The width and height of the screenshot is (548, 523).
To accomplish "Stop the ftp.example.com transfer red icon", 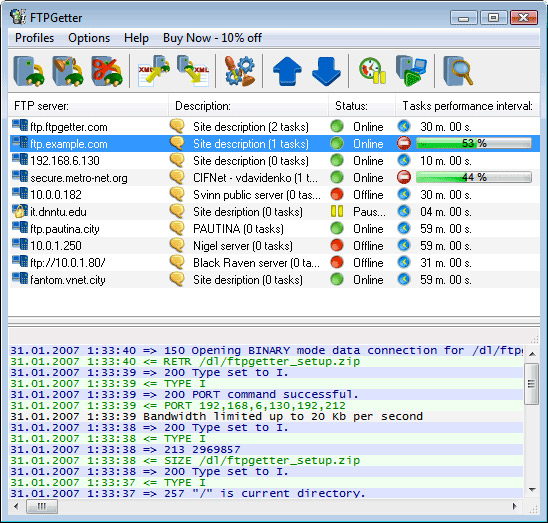I will coord(404,143).
